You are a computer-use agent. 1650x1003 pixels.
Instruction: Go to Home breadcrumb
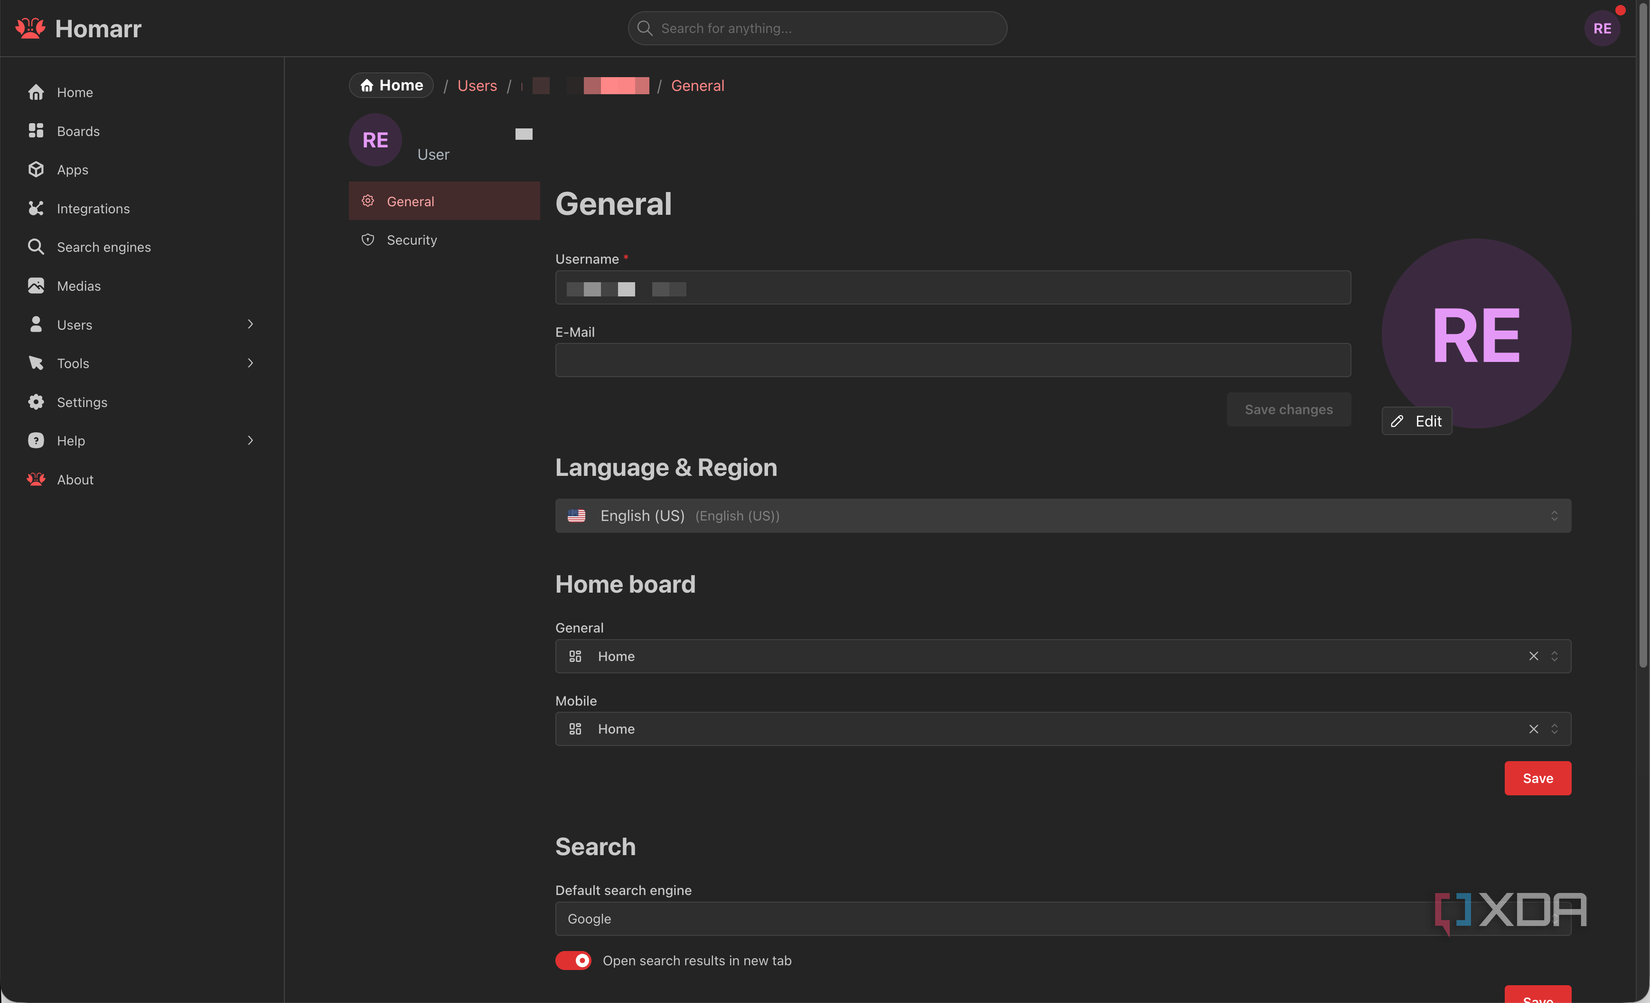pos(391,85)
